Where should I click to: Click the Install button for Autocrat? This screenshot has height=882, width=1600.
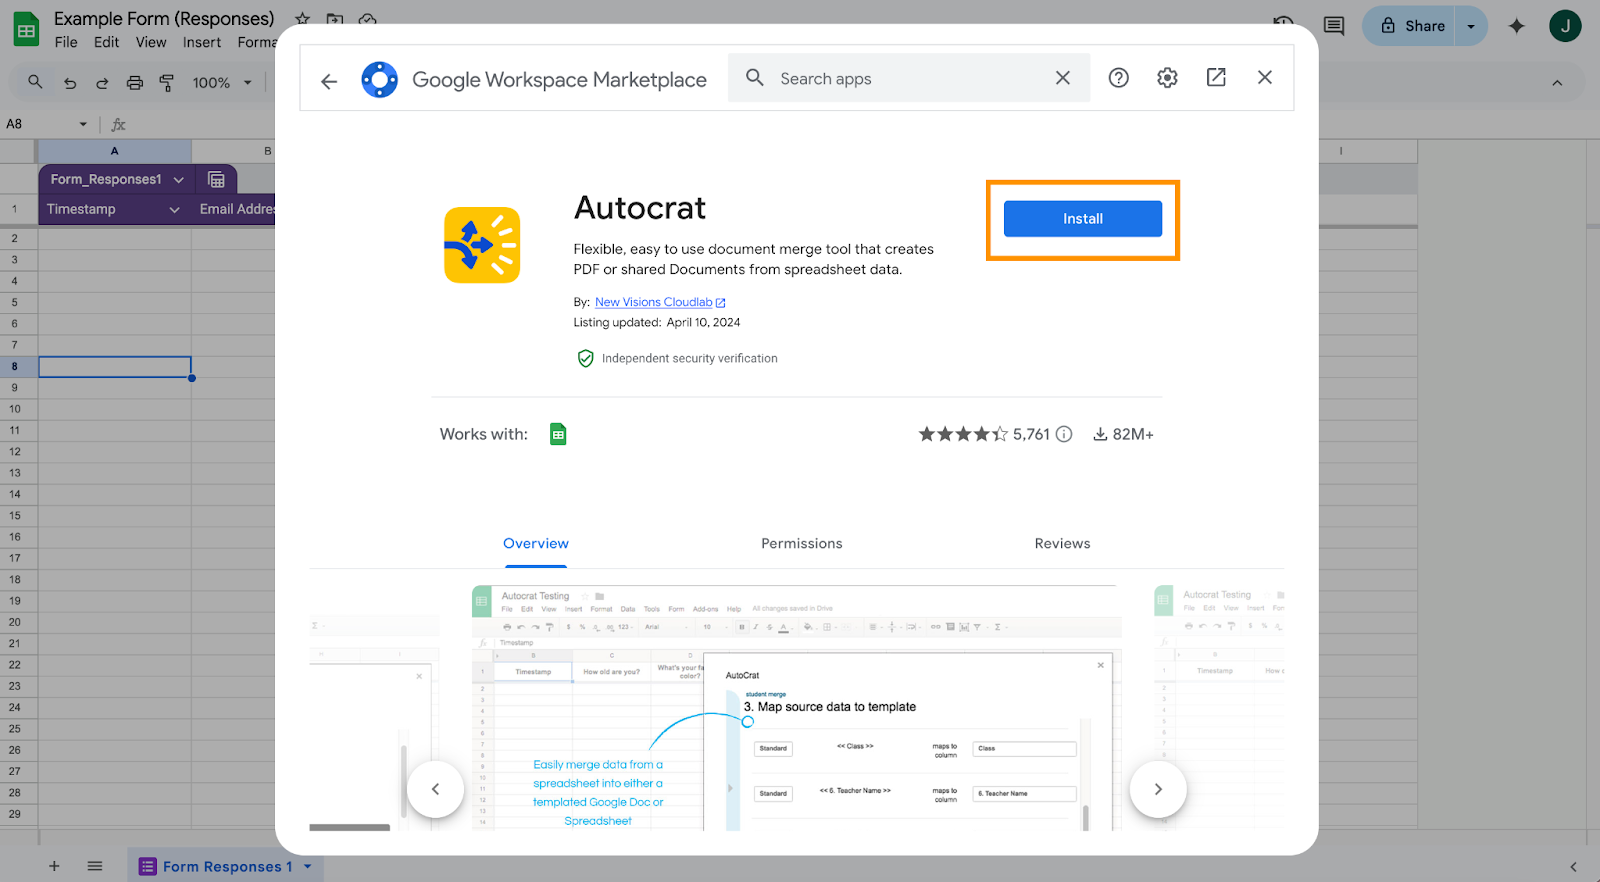click(x=1082, y=219)
